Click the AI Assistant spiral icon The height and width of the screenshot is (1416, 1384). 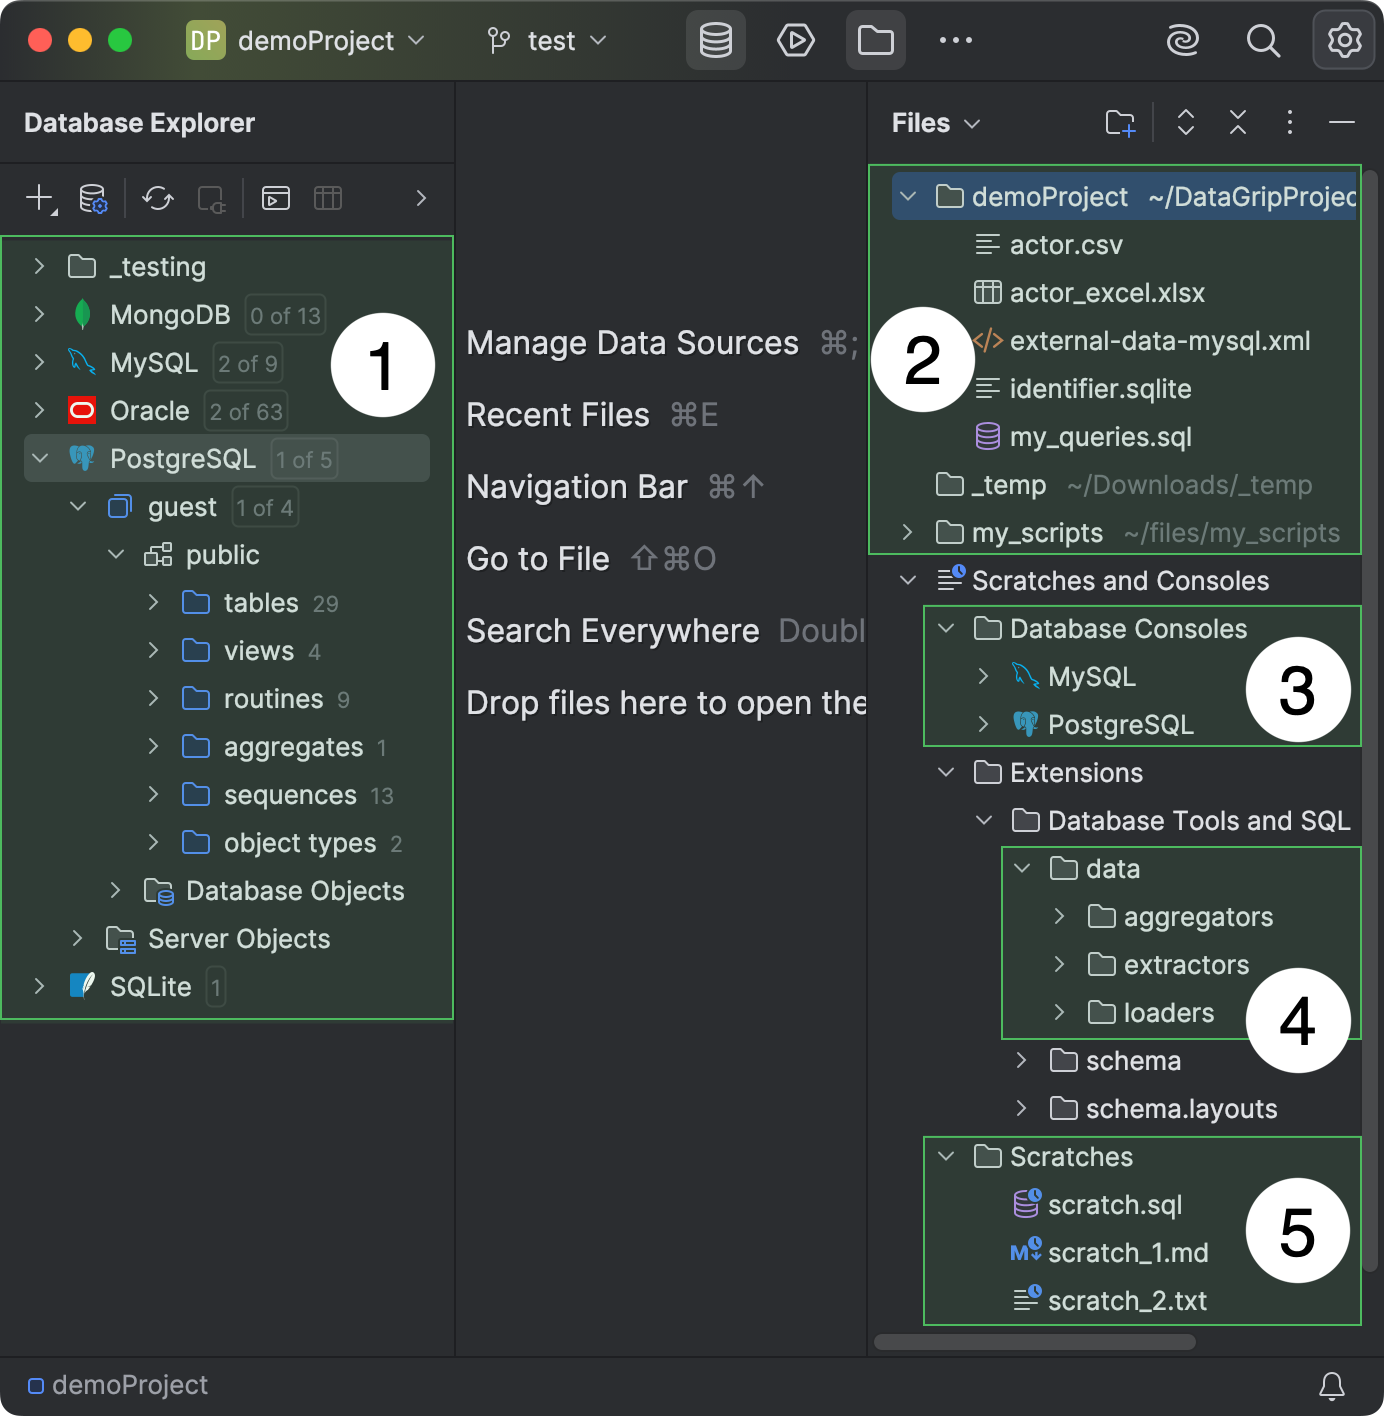click(x=1183, y=41)
